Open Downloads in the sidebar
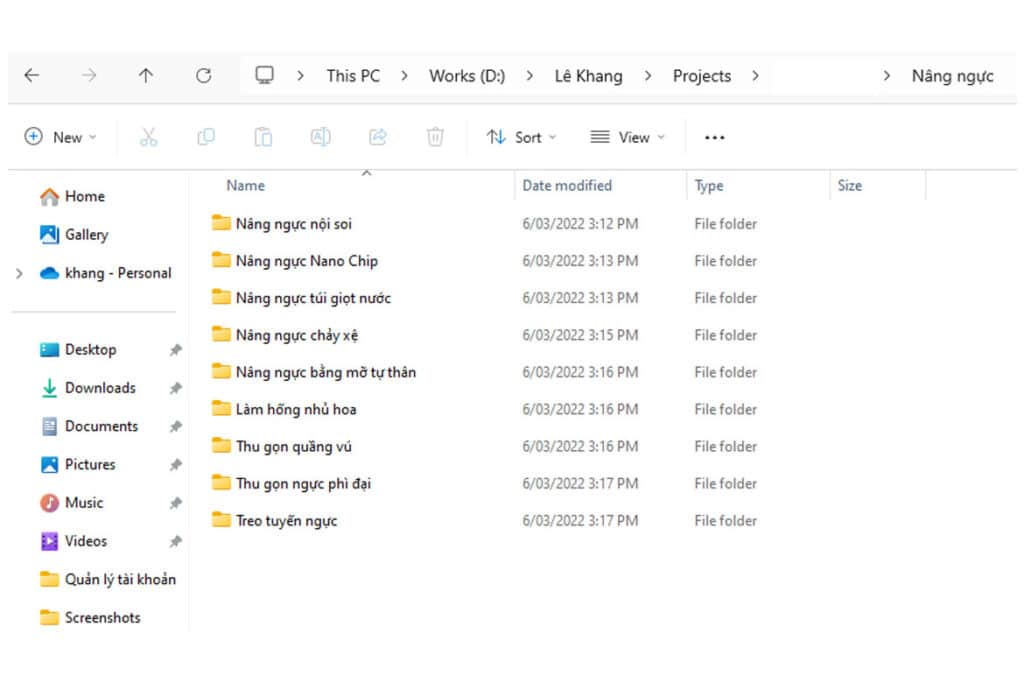 (x=100, y=388)
